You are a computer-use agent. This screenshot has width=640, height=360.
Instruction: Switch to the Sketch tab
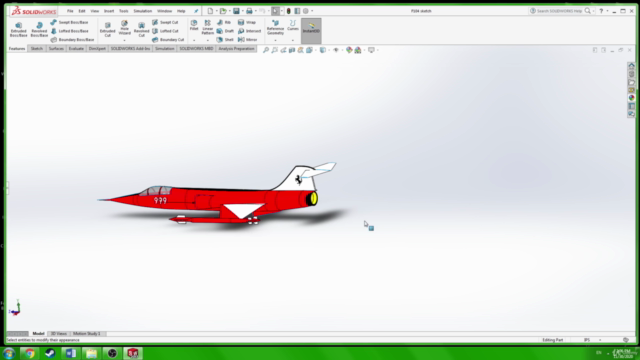37,49
